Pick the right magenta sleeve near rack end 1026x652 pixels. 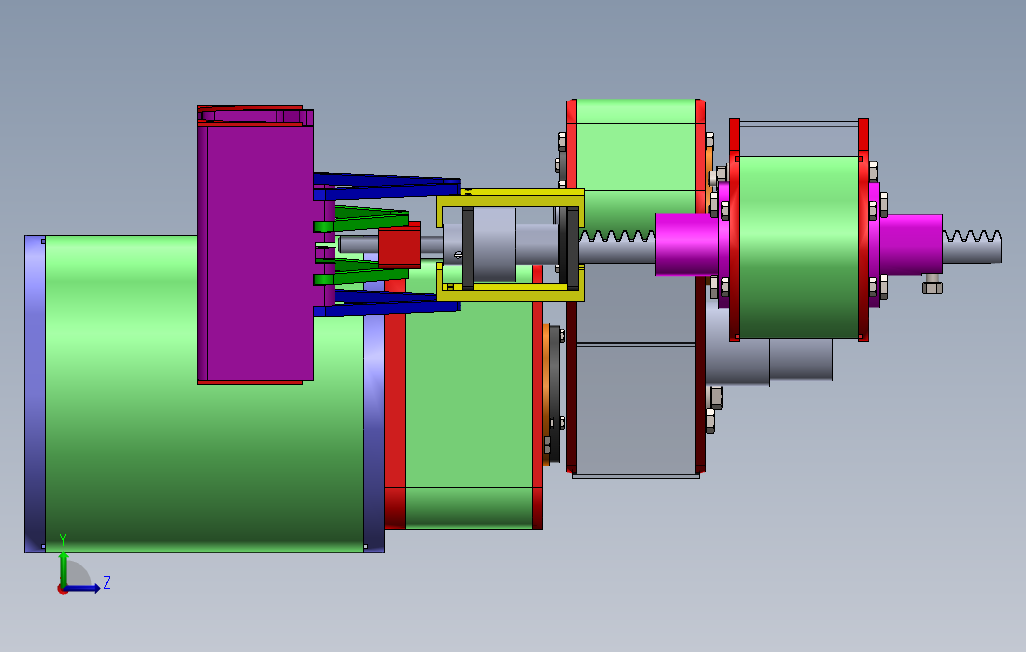pyautogui.click(x=911, y=244)
